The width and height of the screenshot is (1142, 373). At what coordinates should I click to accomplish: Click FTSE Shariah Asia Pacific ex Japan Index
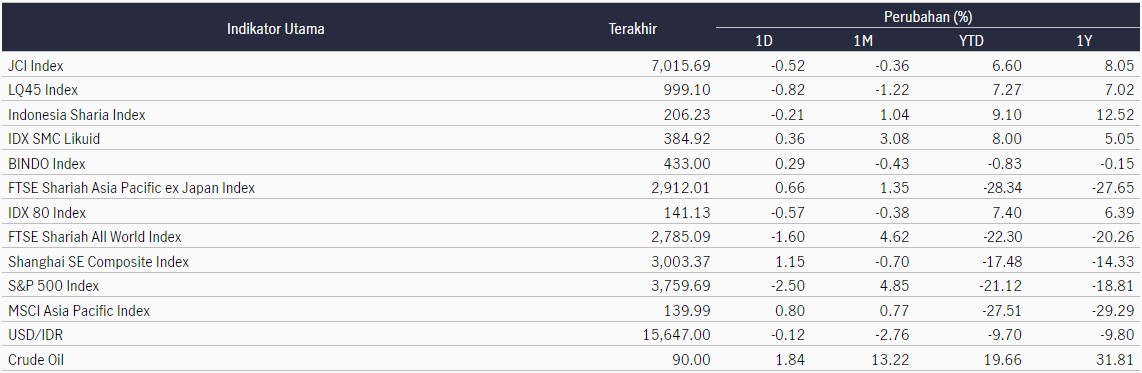[x=131, y=188]
